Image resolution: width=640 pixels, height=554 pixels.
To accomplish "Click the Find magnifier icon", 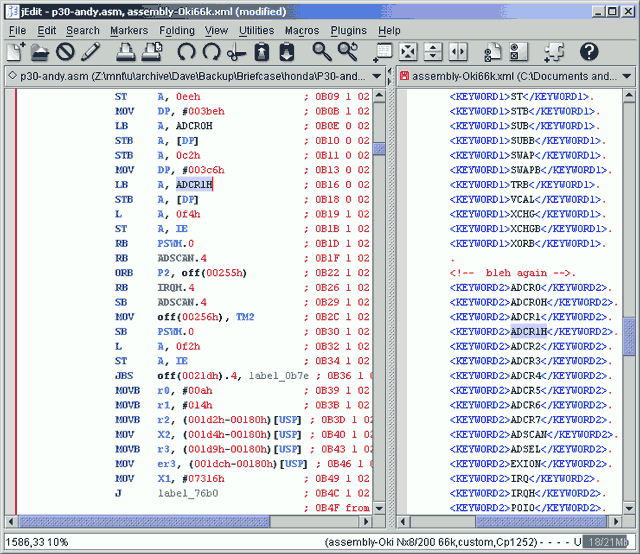I will pyautogui.click(x=322, y=52).
